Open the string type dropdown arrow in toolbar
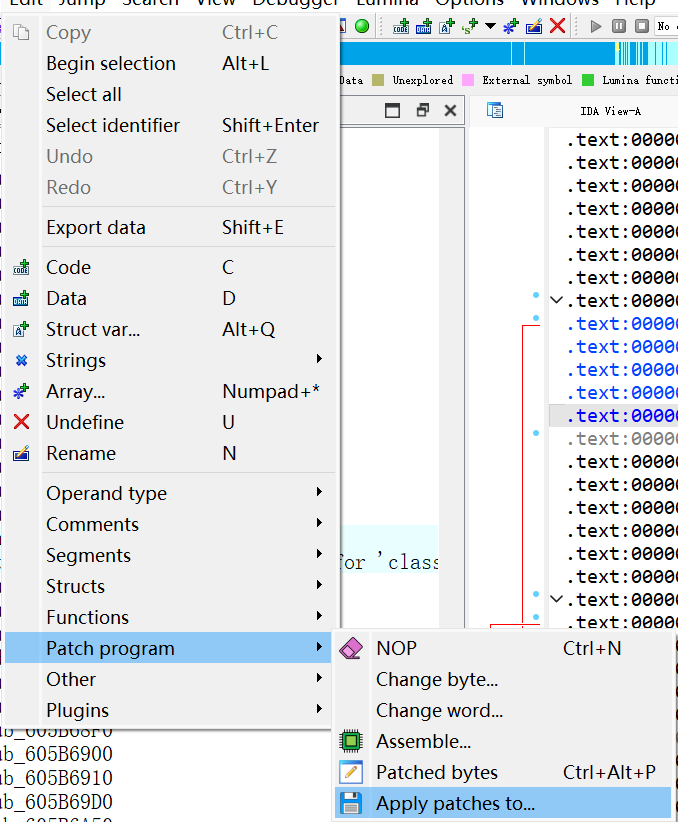Viewport: 678px width, 822px height. [x=490, y=26]
